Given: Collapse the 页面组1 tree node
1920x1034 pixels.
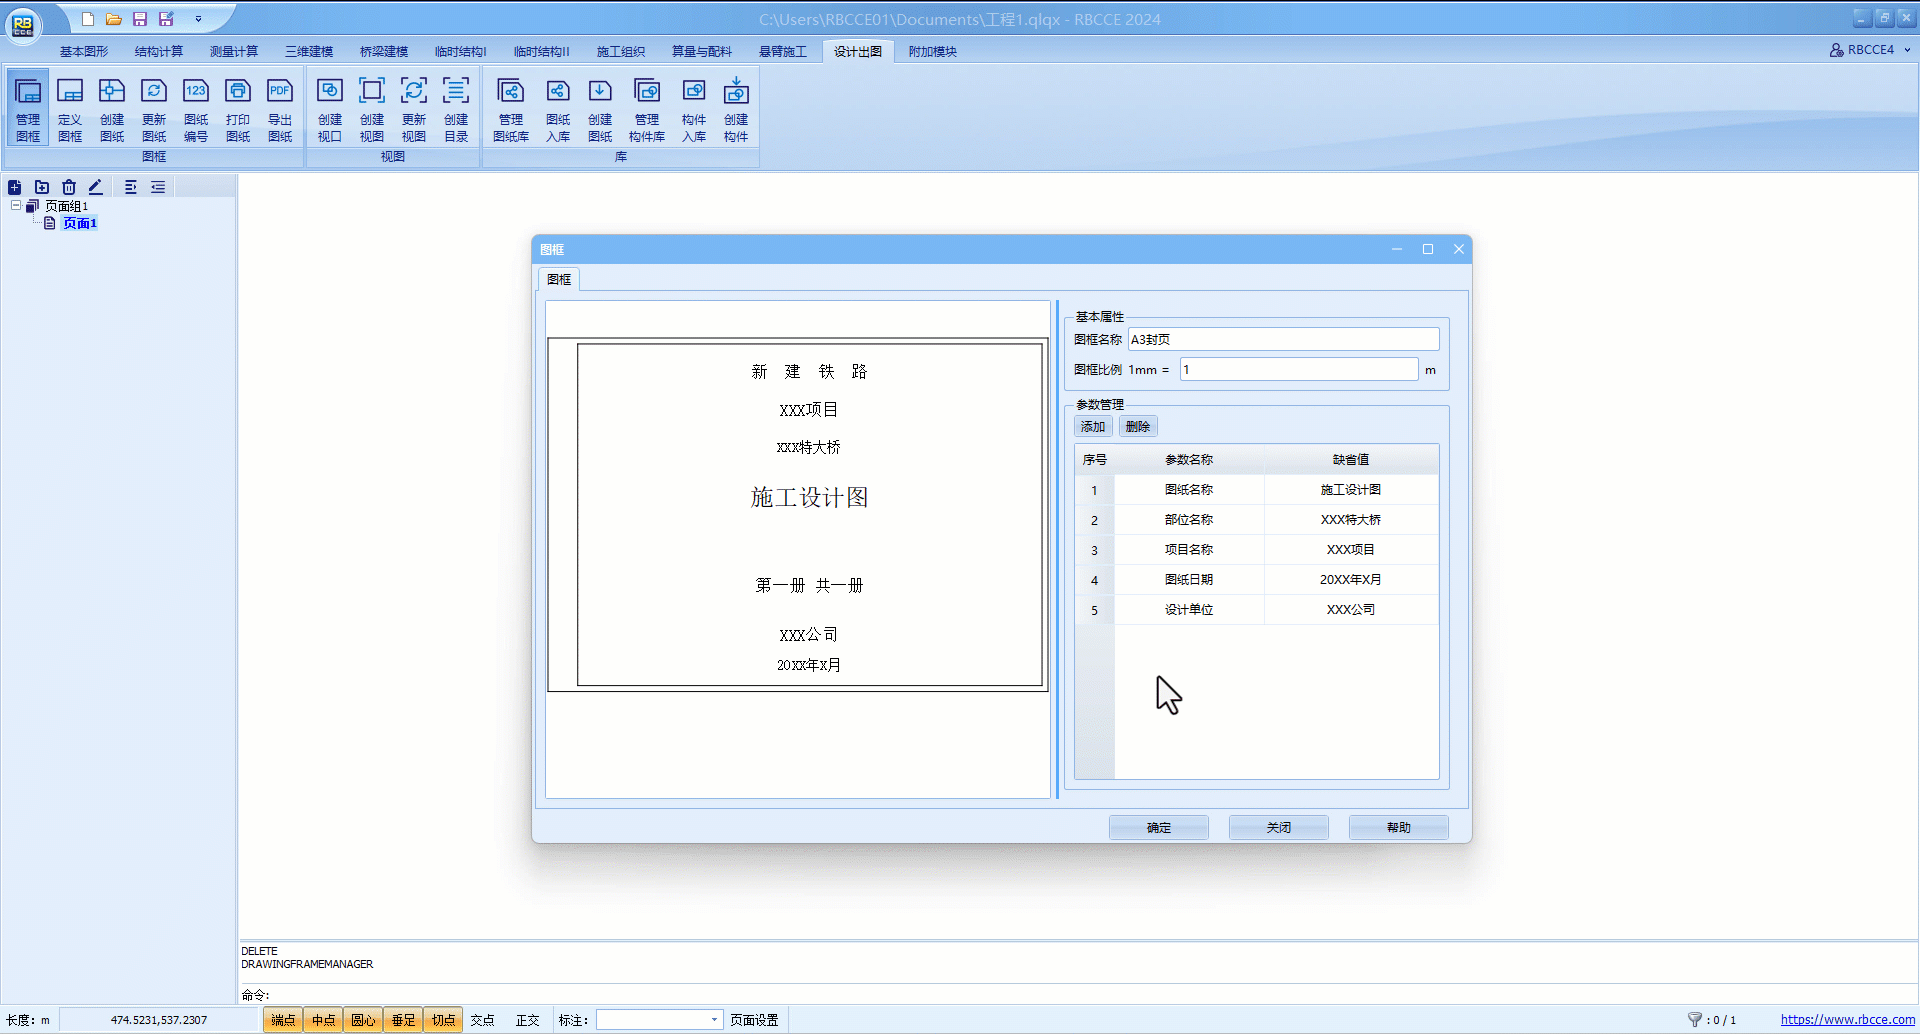Looking at the screenshot, I should [x=16, y=205].
